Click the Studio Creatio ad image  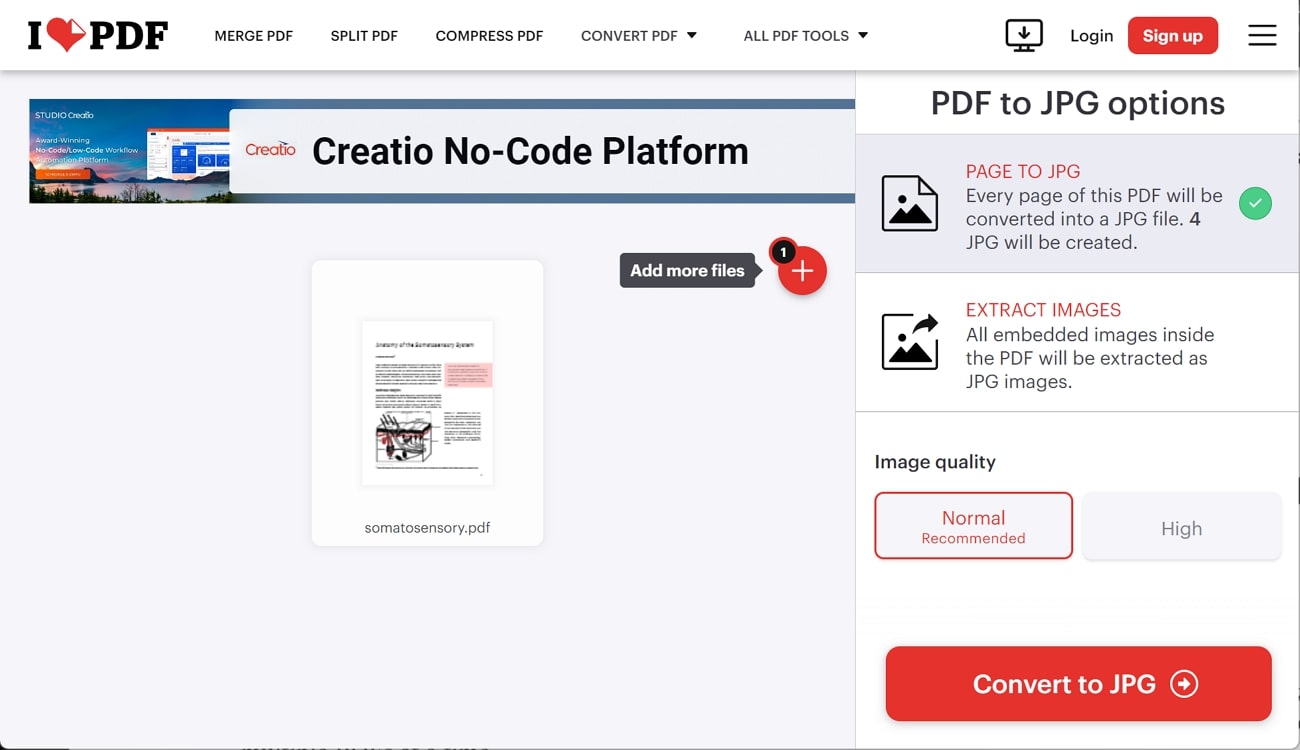coord(129,151)
